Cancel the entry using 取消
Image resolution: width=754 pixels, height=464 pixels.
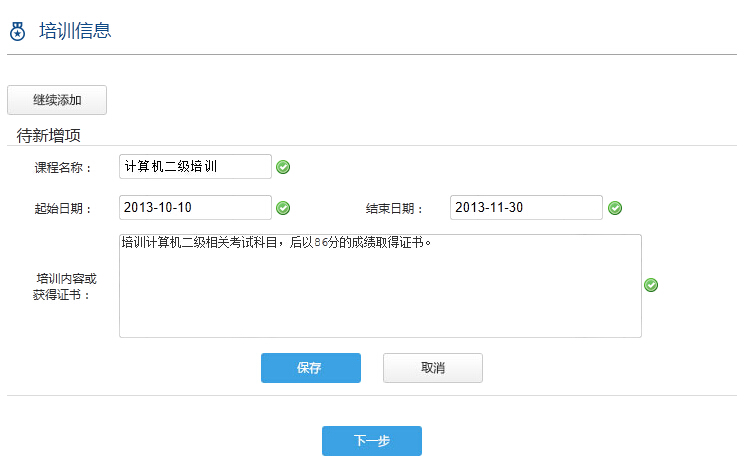(432, 368)
